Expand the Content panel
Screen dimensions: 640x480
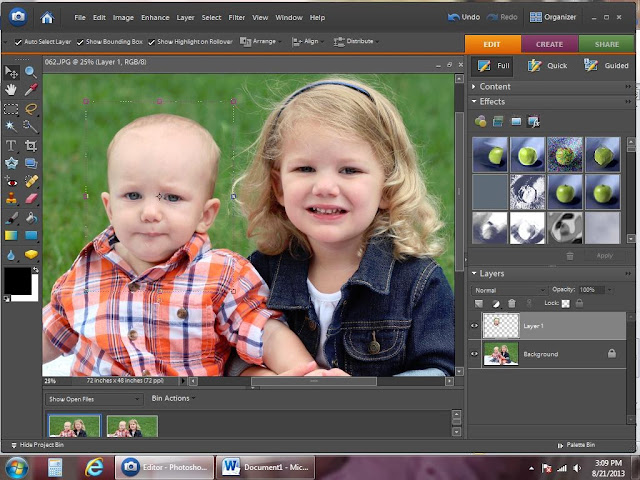click(494, 87)
